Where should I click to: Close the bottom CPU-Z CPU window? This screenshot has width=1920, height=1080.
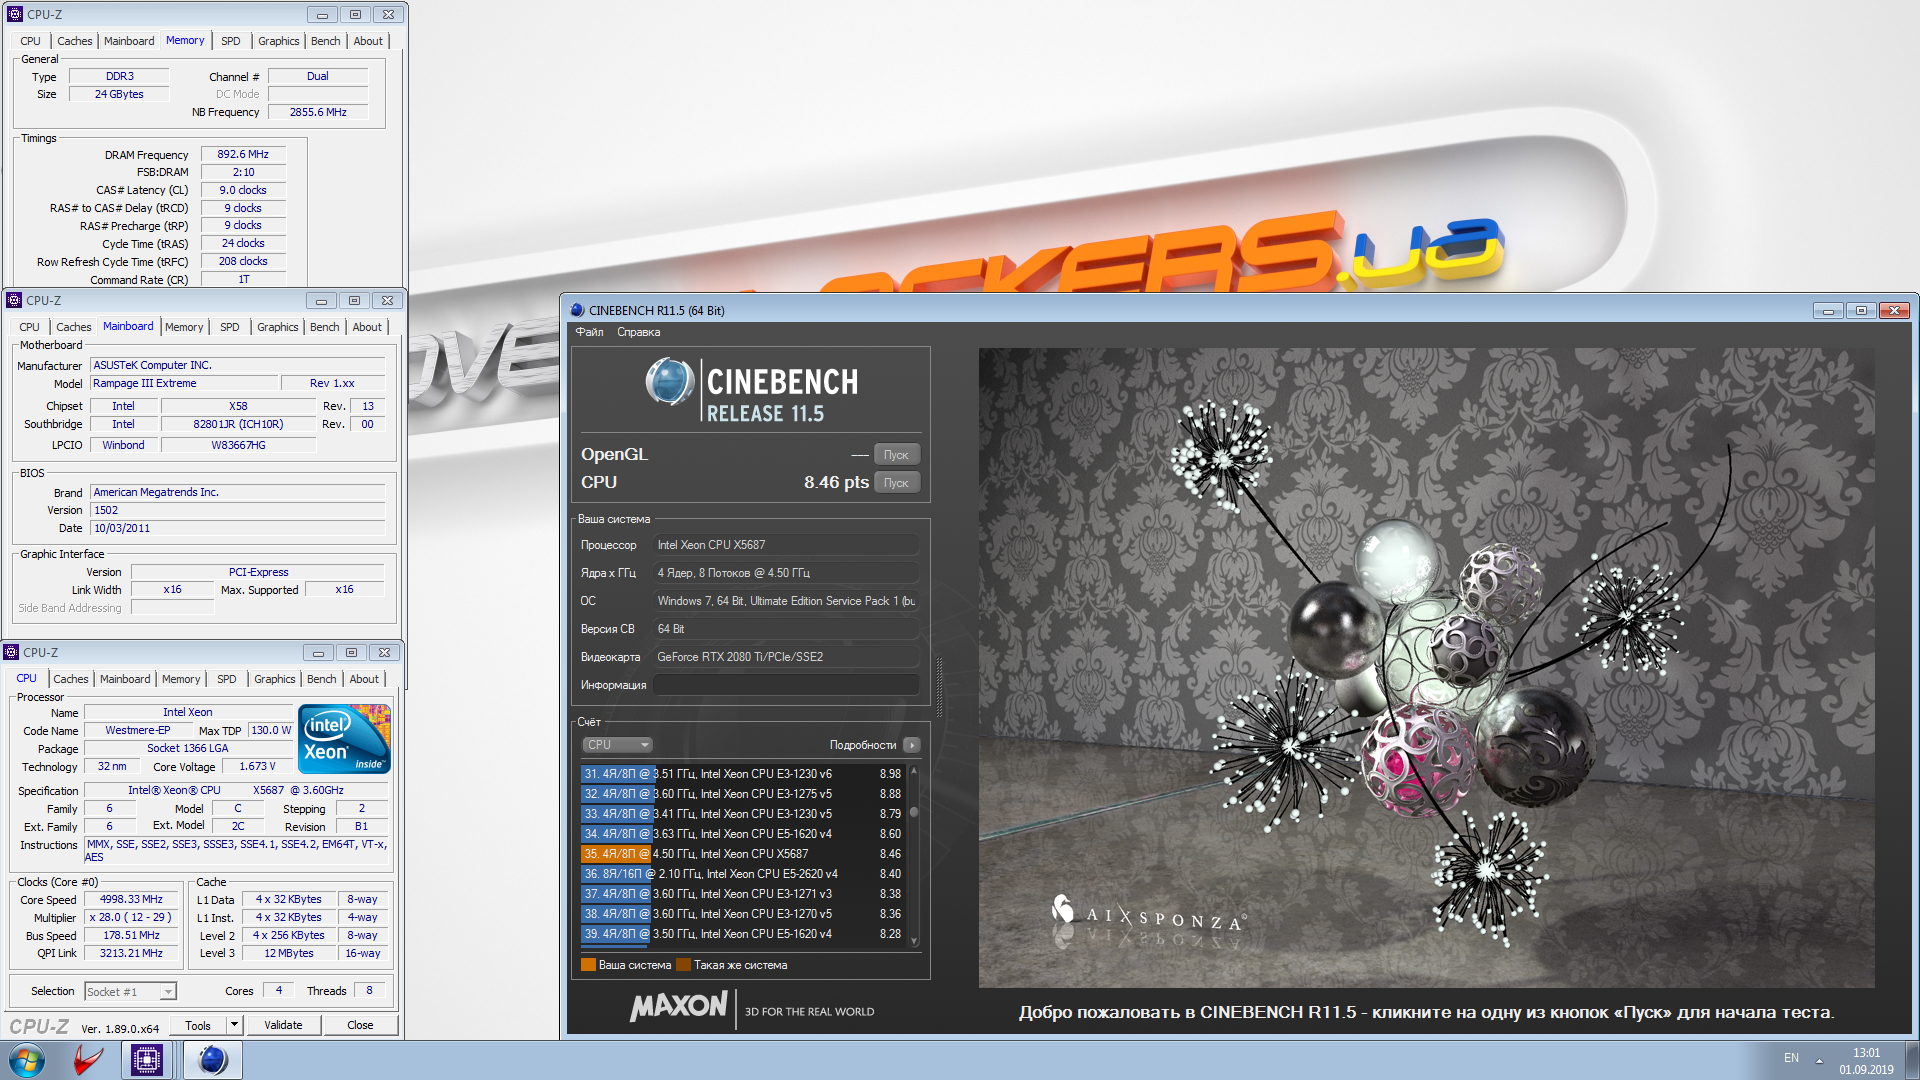click(x=384, y=652)
